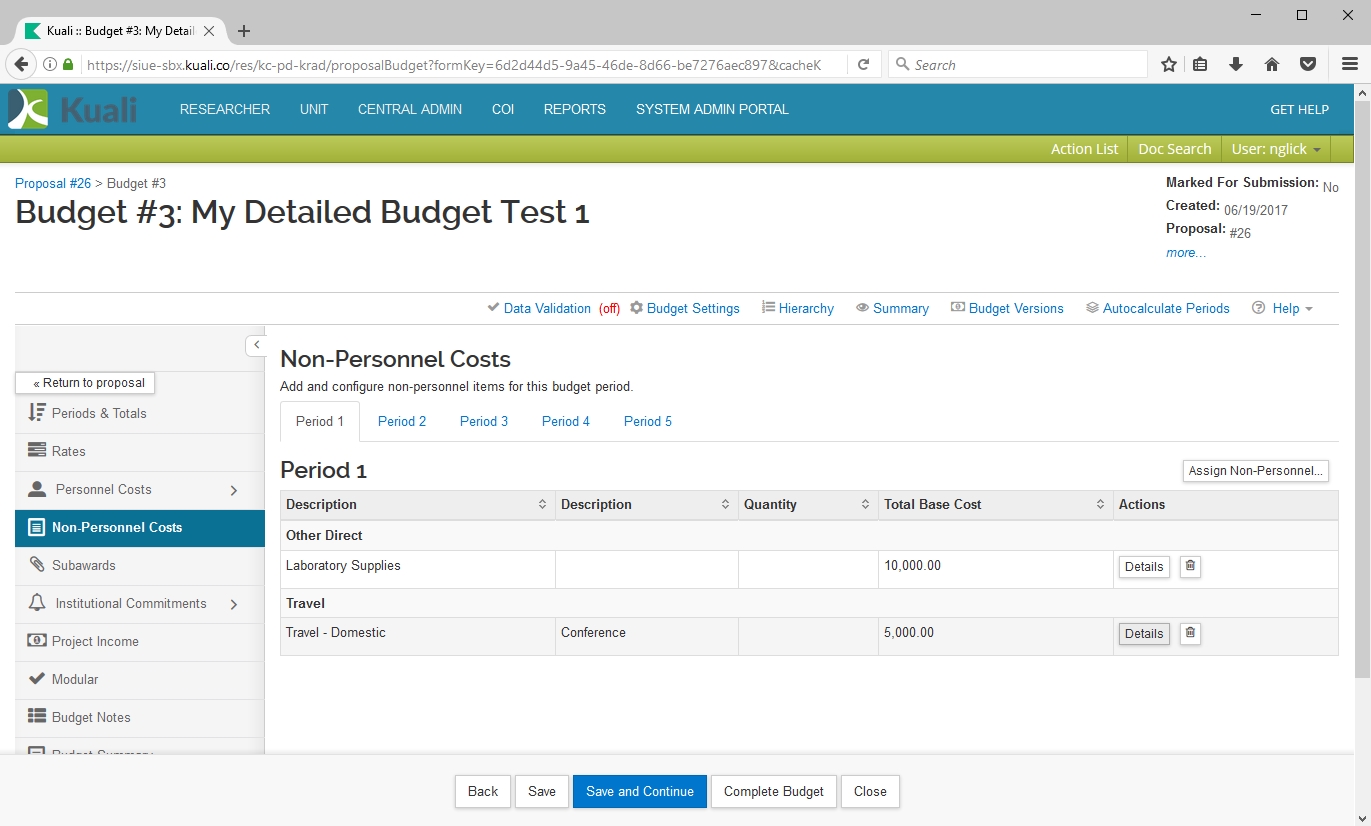Click the Firefox home icon
This screenshot has height=826, width=1371.
[1272, 65]
